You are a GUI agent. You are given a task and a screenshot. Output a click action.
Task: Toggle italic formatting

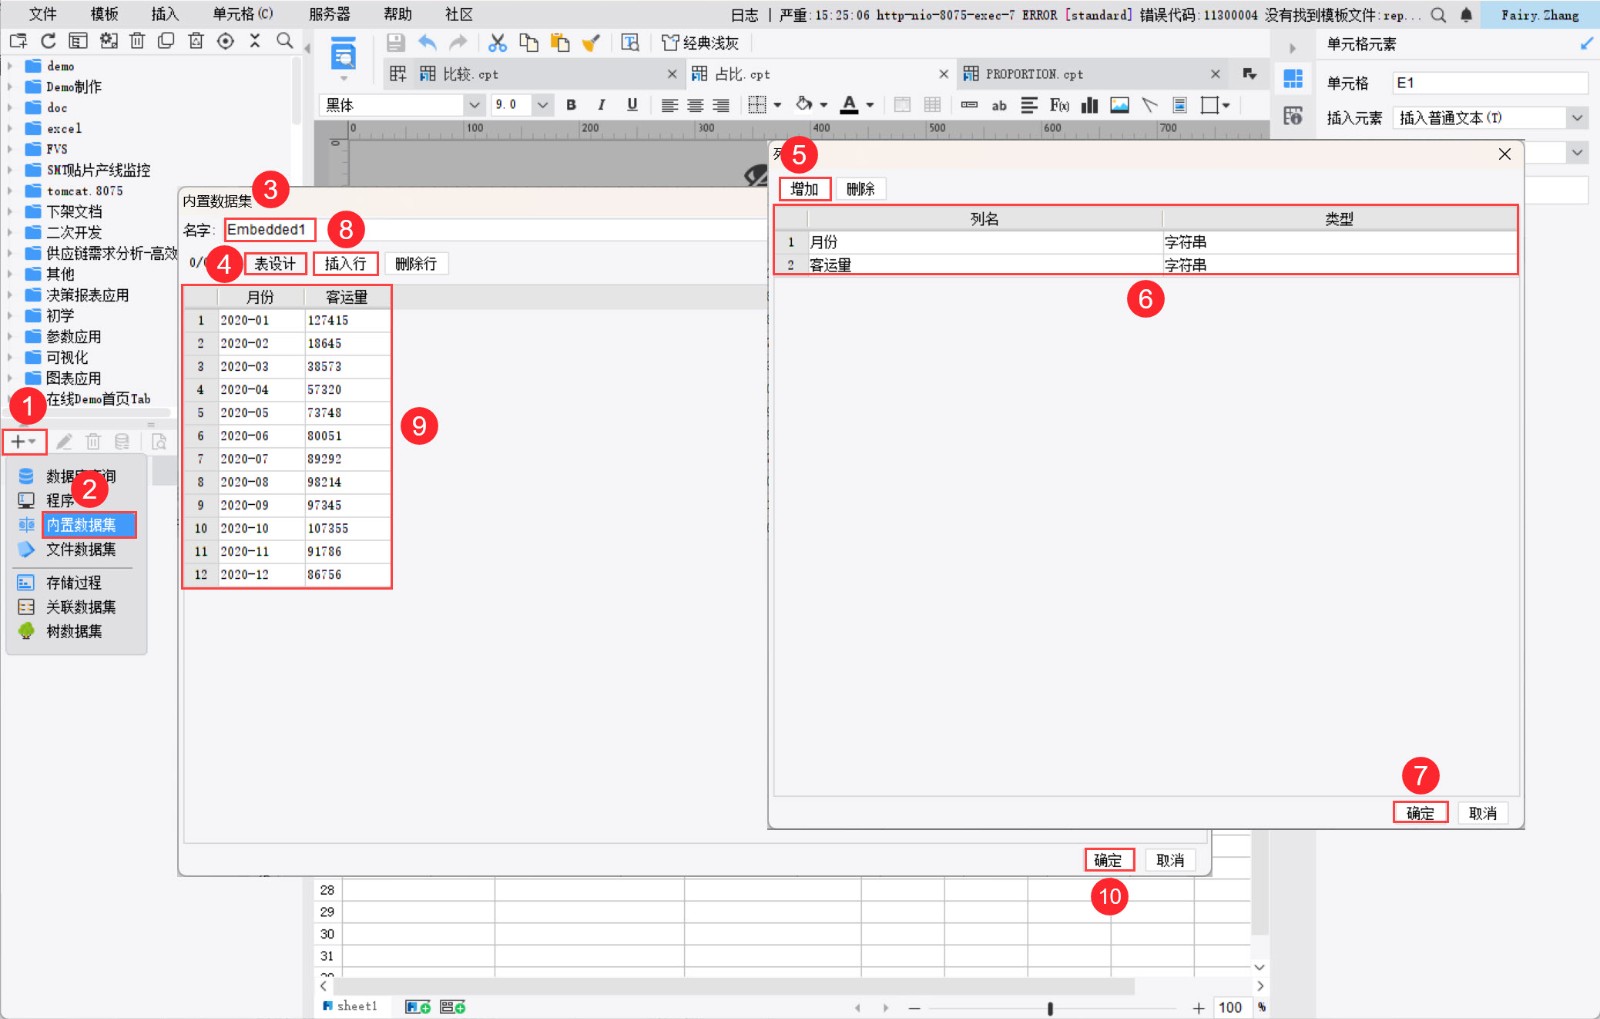601,105
